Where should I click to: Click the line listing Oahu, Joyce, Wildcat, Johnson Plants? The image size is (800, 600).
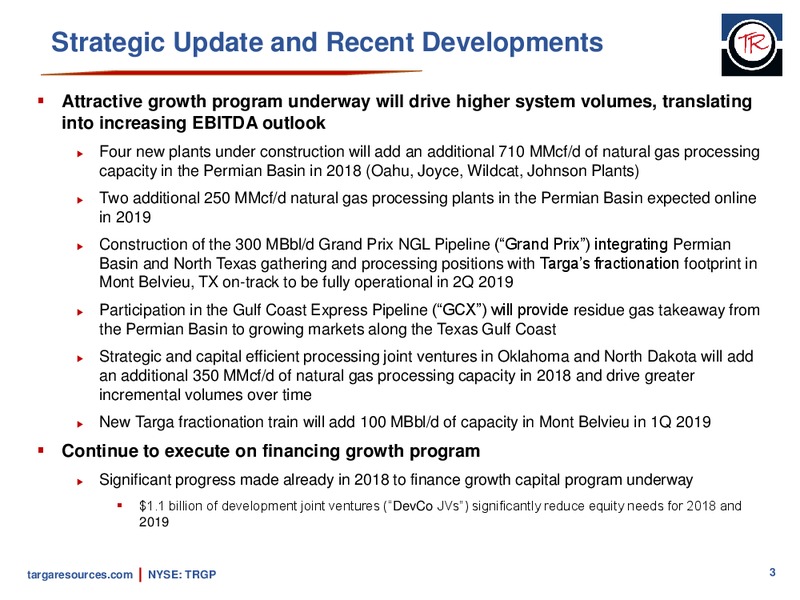[x=369, y=171]
